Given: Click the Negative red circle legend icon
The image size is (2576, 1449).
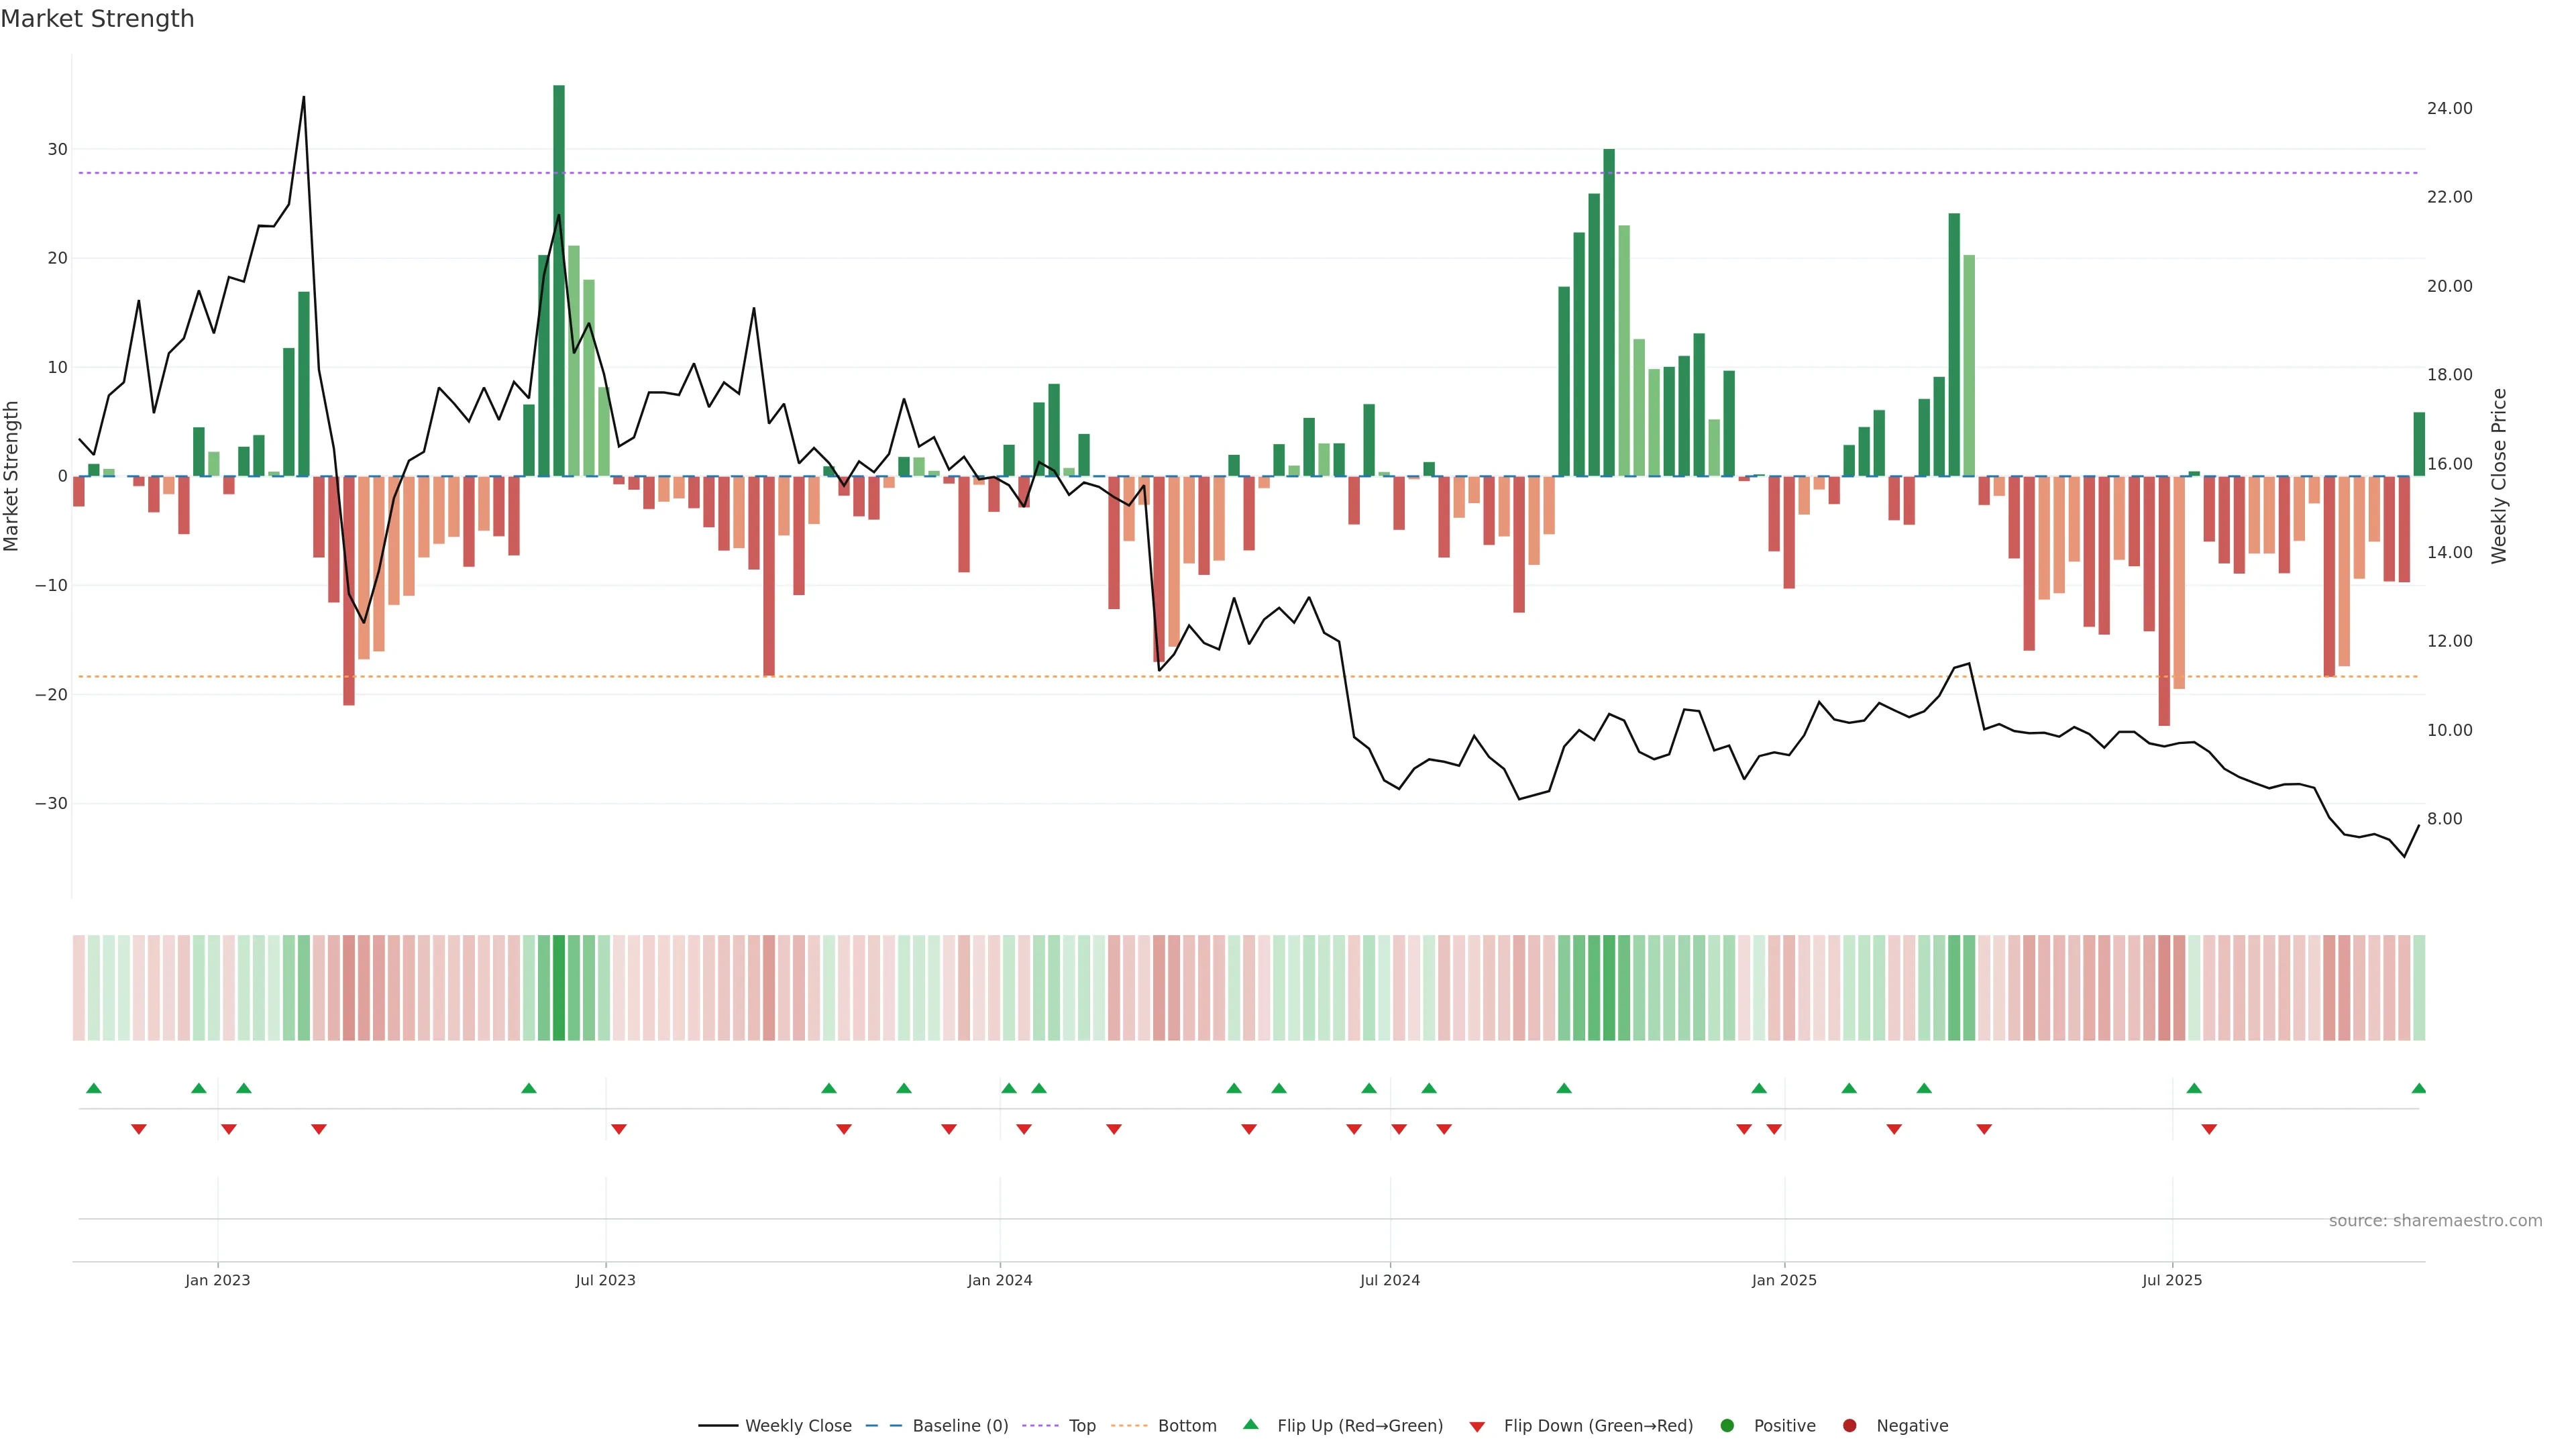Looking at the screenshot, I should (x=1849, y=1426).
